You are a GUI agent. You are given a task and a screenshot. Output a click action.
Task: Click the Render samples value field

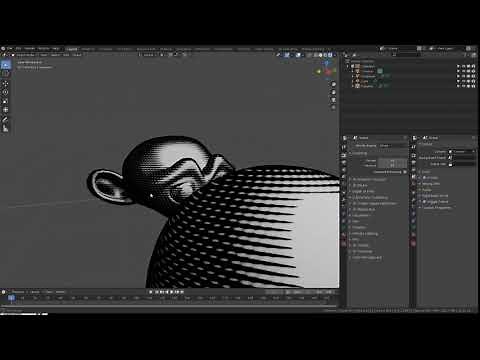point(392,161)
